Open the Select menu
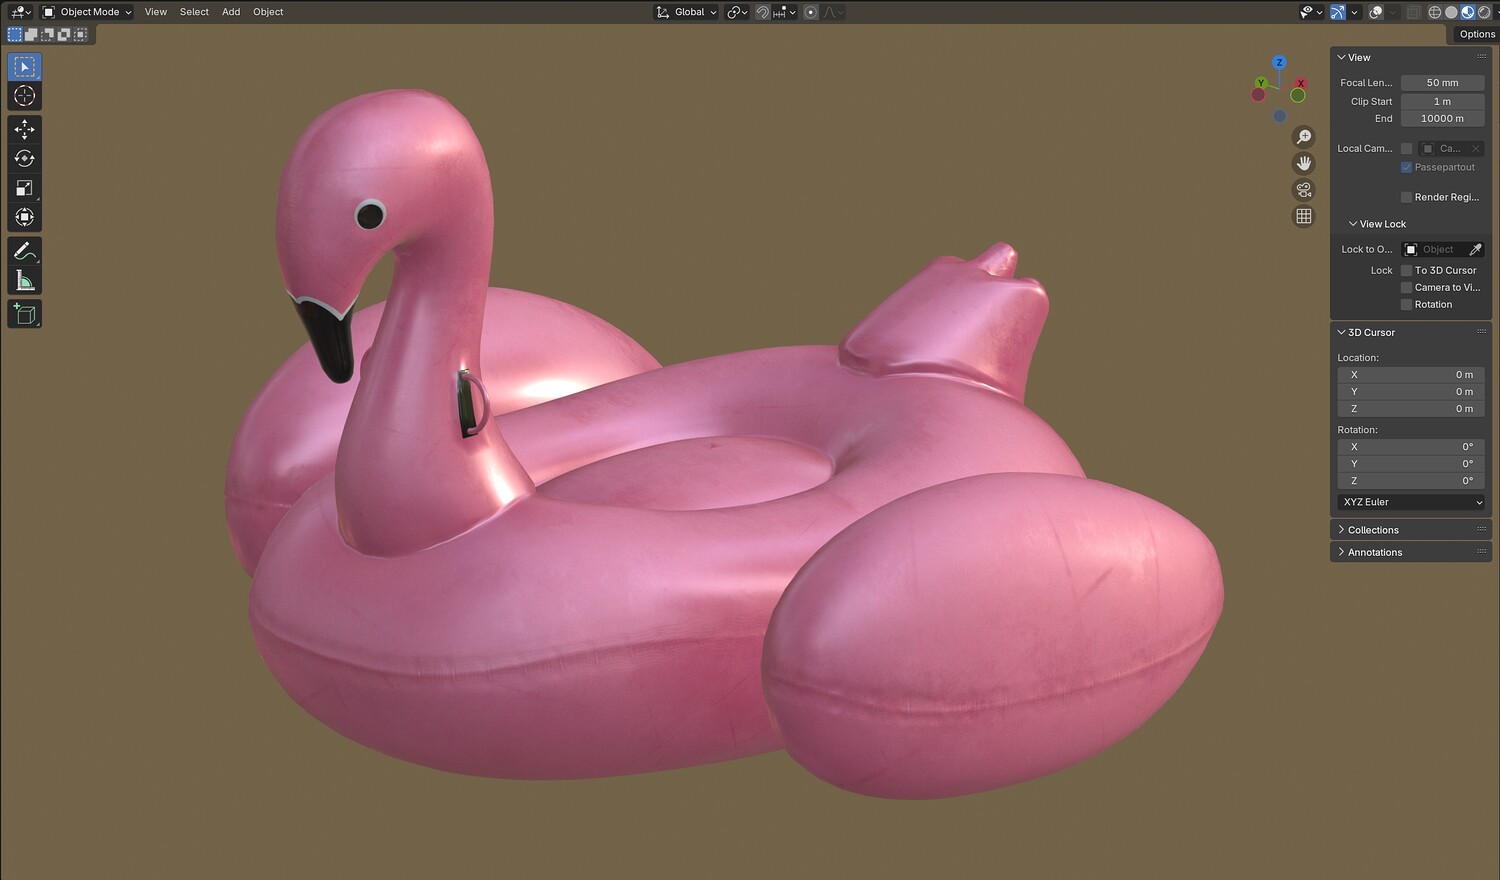Image resolution: width=1500 pixels, height=880 pixels. pyautogui.click(x=194, y=12)
